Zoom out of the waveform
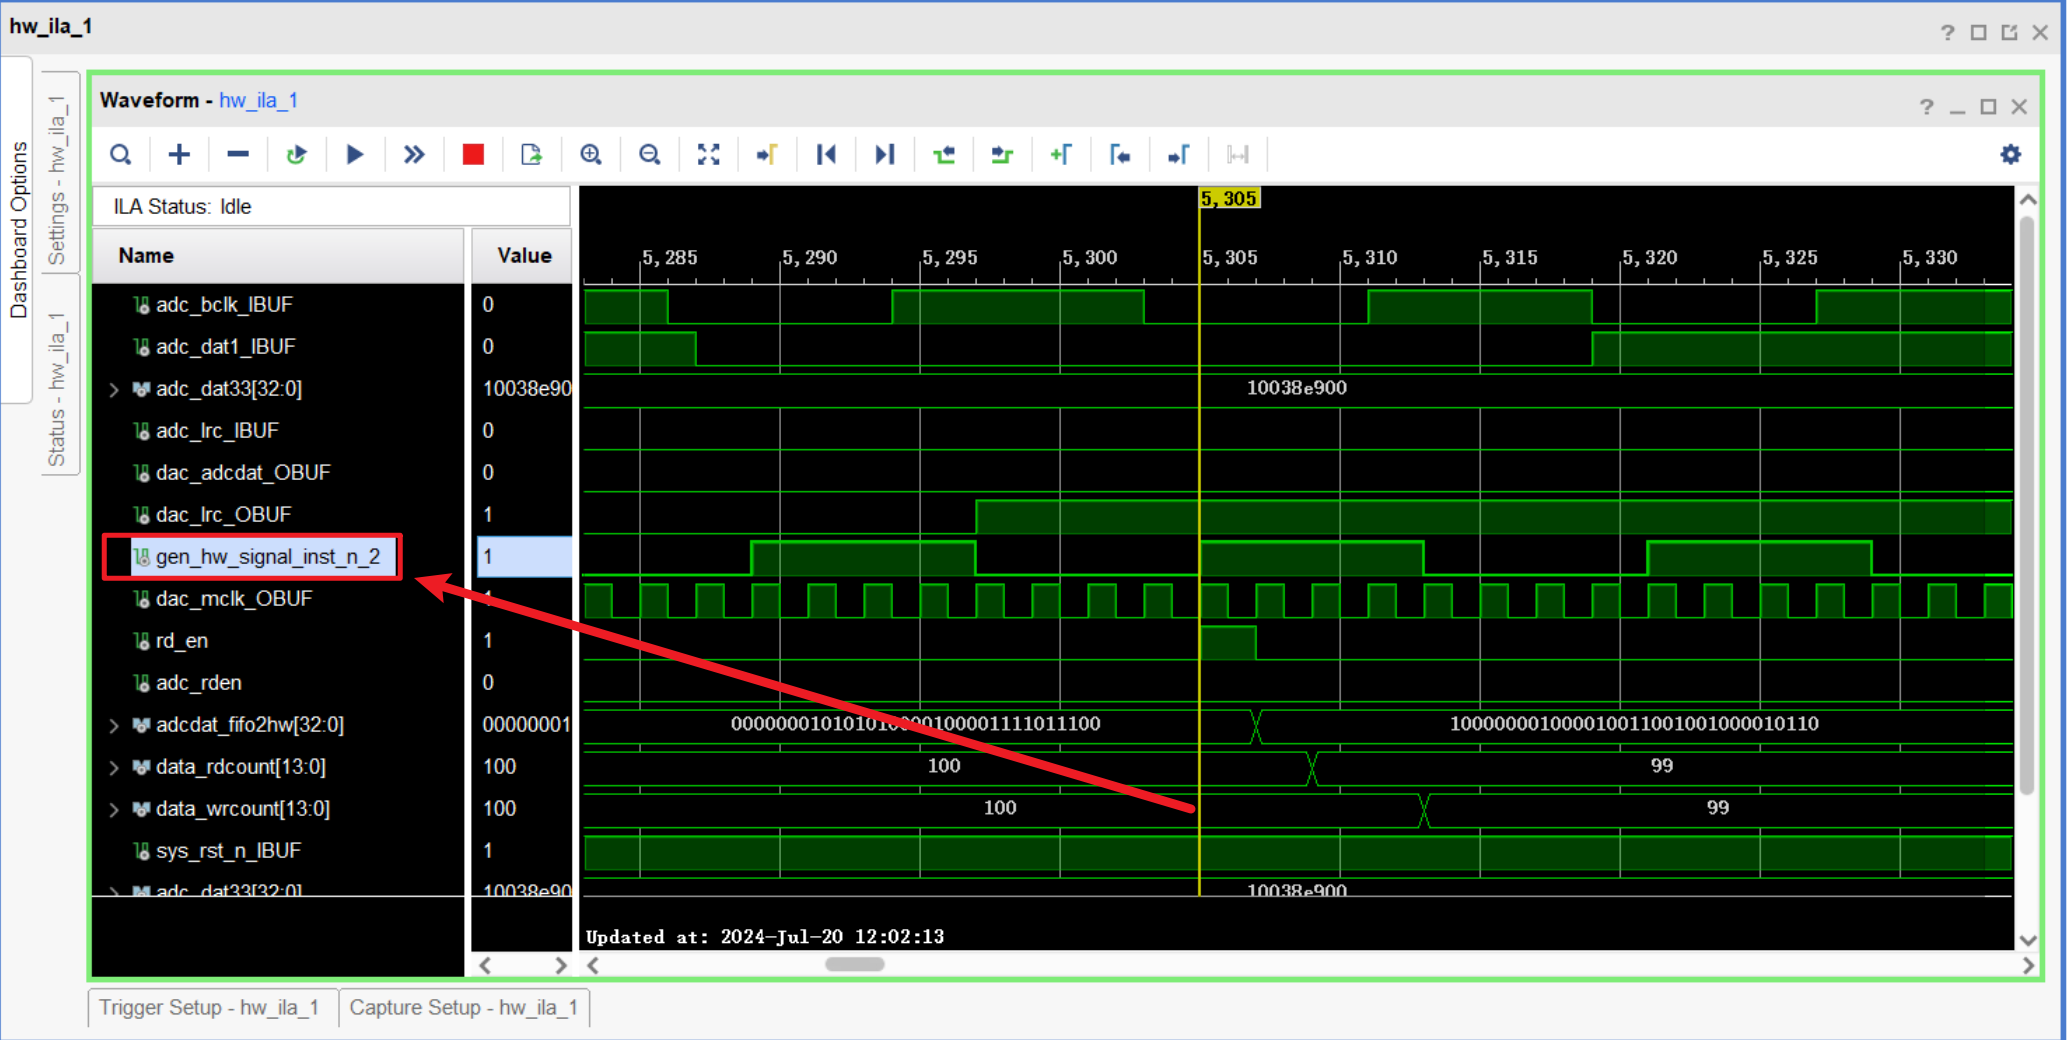2070x1040 pixels. click(x=650, y=155)
